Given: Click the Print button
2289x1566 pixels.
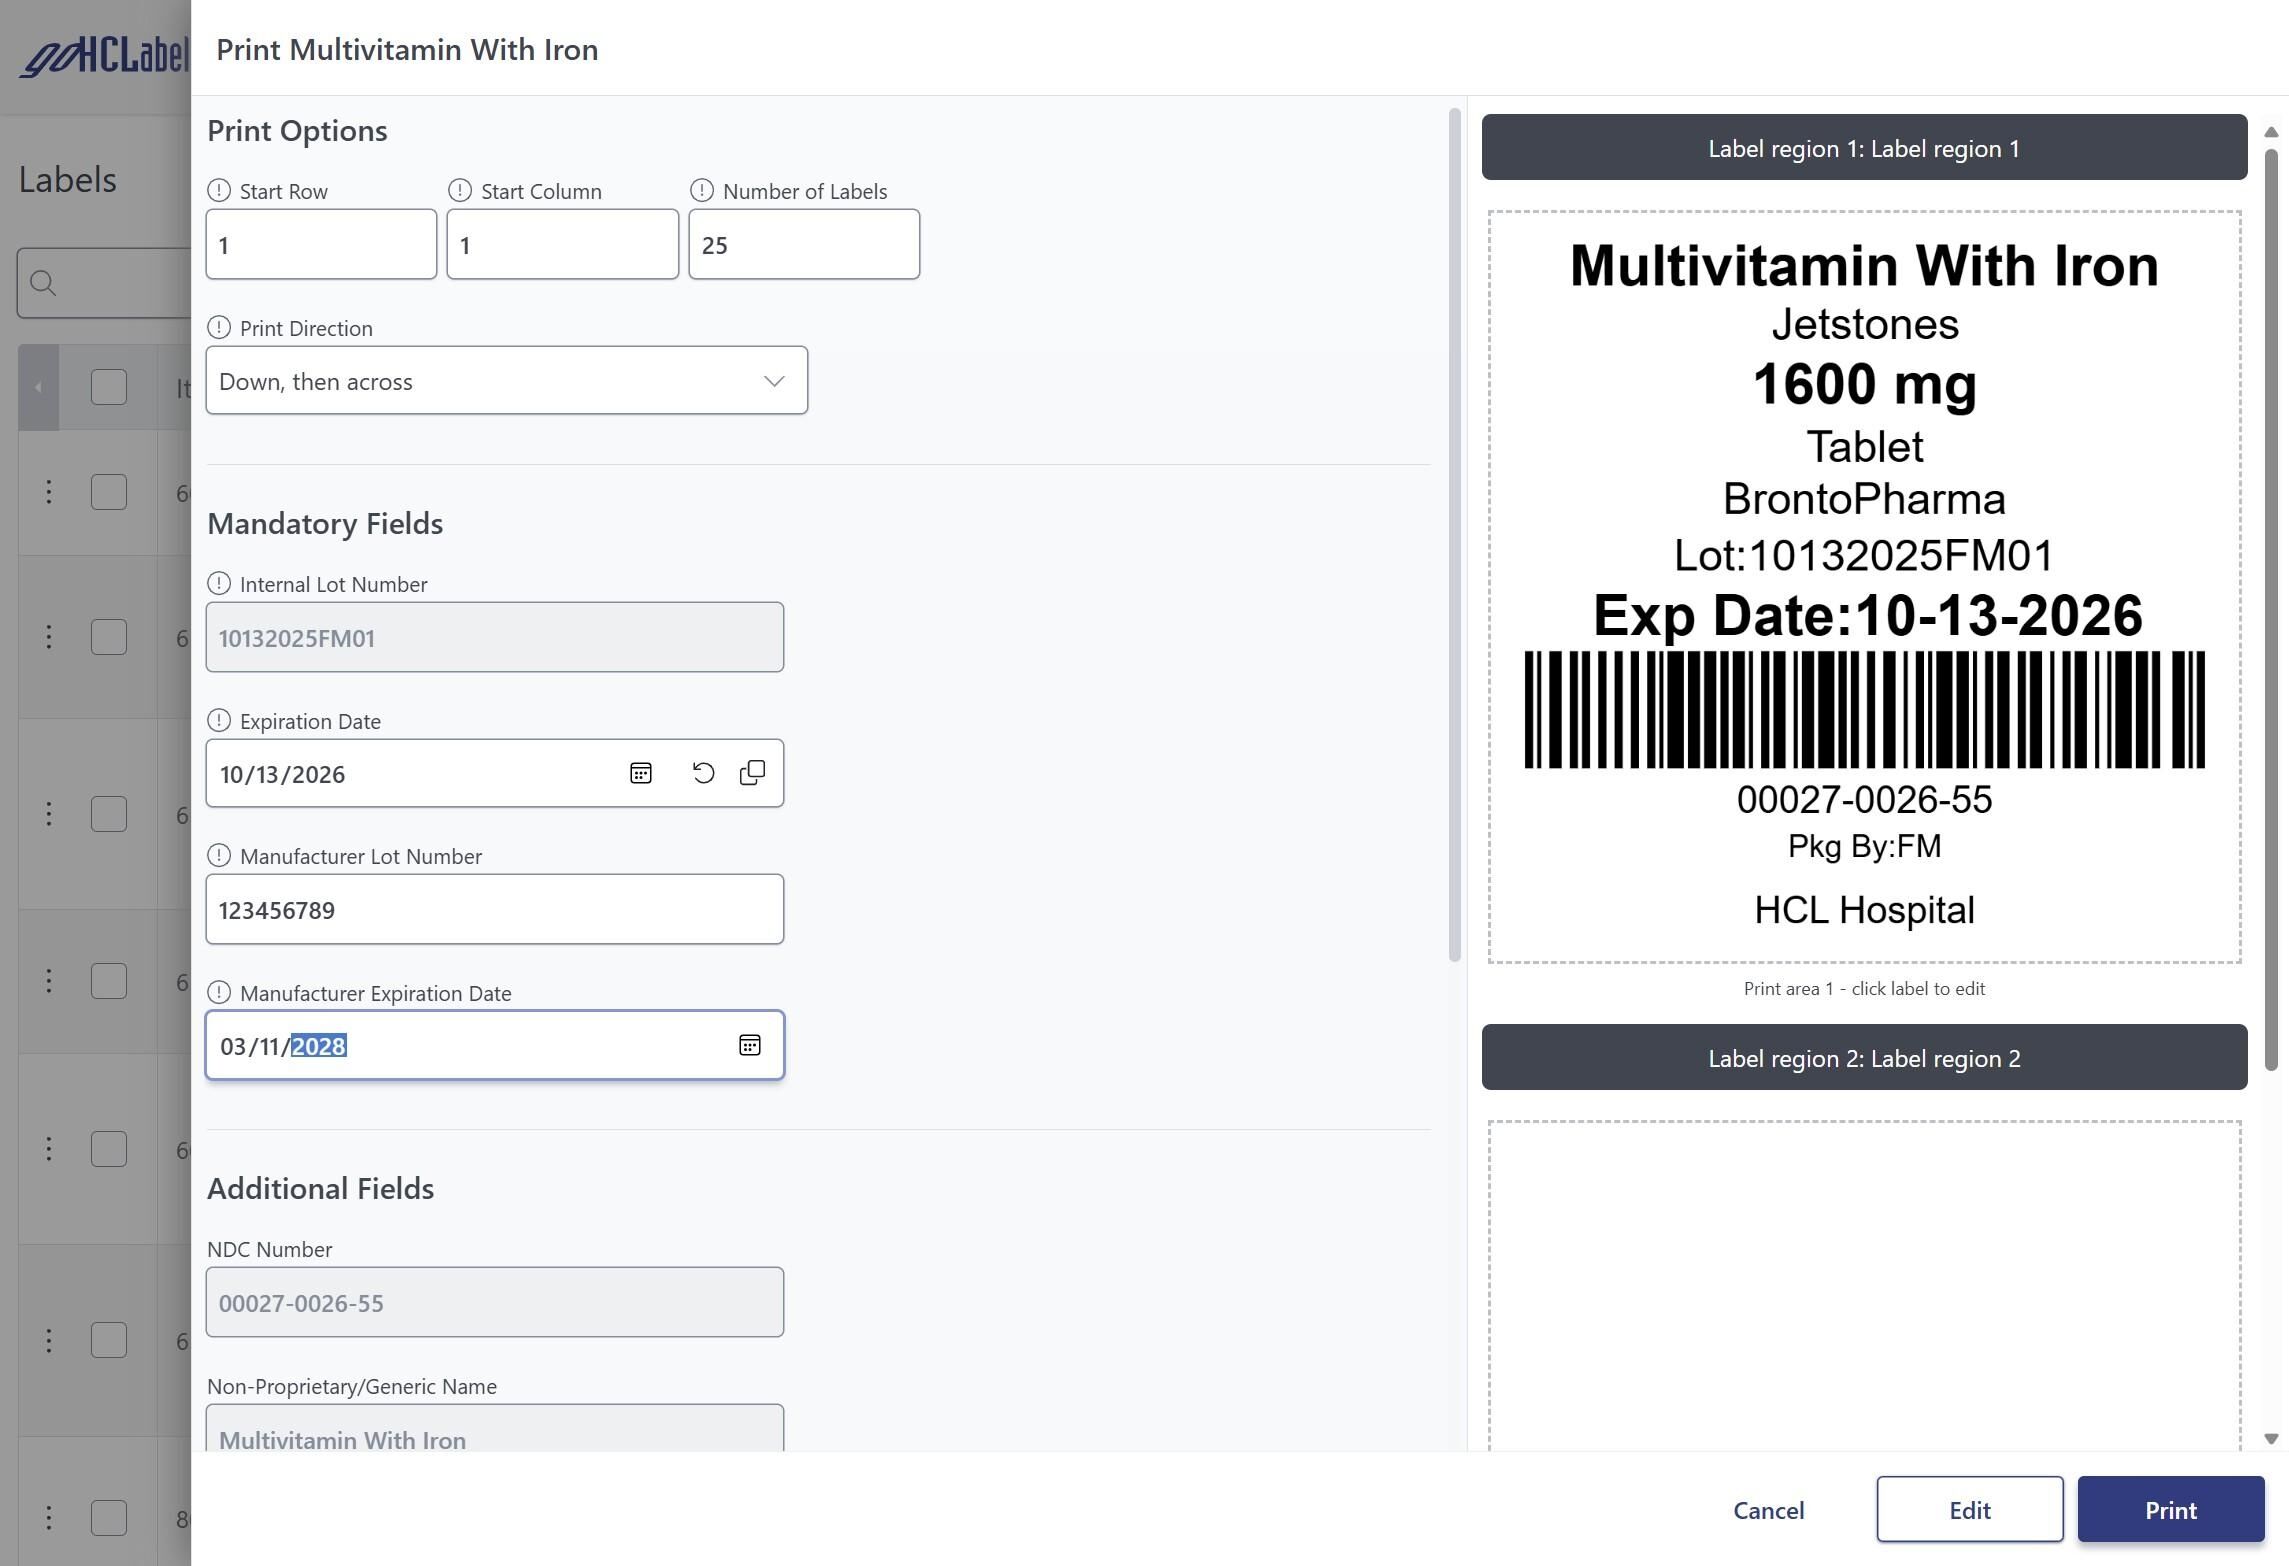Looking at the screenshot, I should point(2169,1509).
